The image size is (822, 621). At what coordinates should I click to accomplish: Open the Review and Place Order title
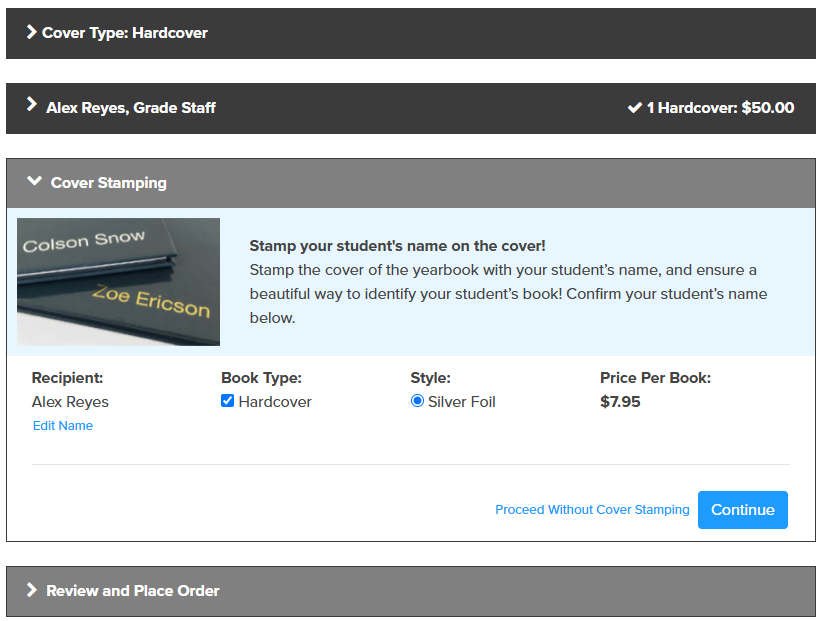tap(133, 591)
